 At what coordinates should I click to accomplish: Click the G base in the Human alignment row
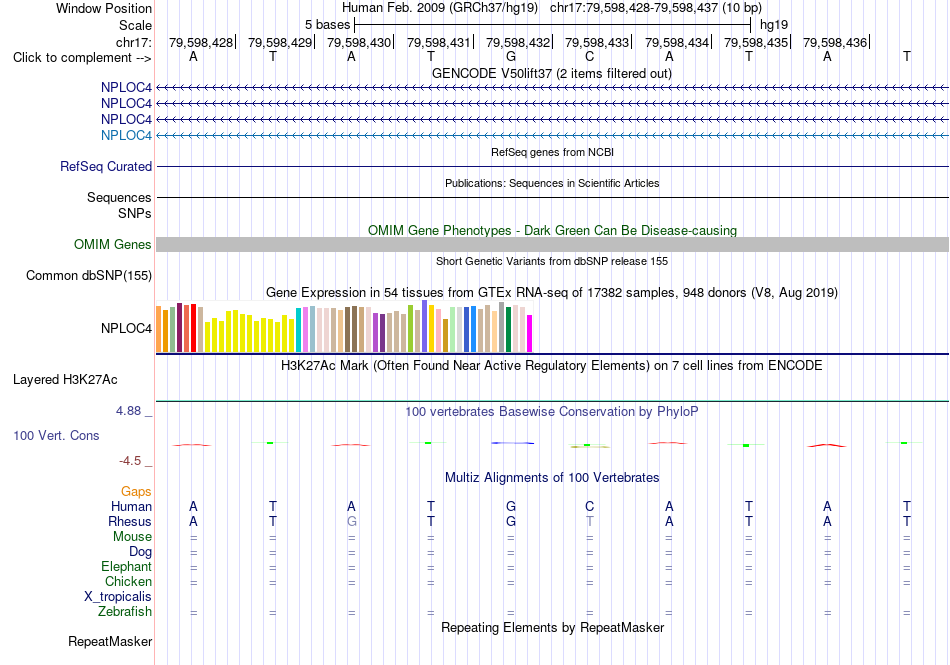coord(511,506)
